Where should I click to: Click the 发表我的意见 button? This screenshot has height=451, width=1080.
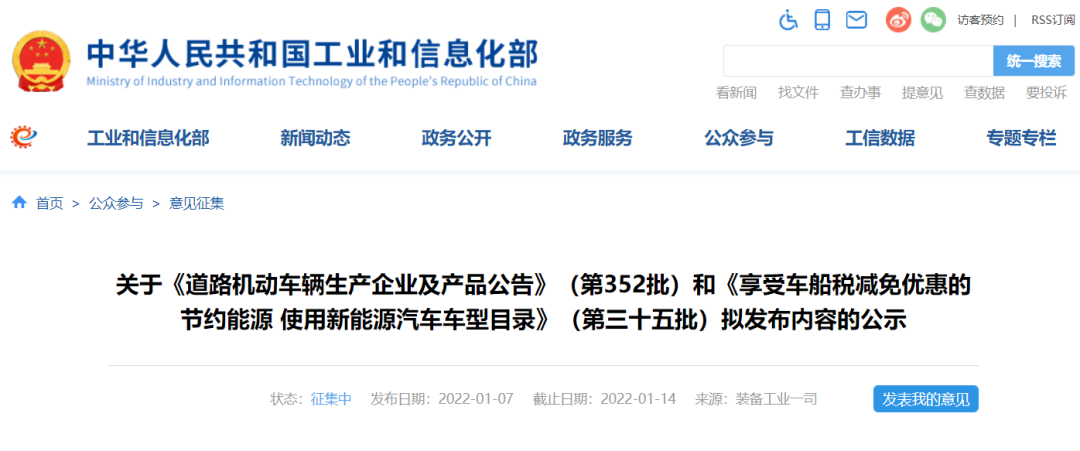[x=926, y=399]
